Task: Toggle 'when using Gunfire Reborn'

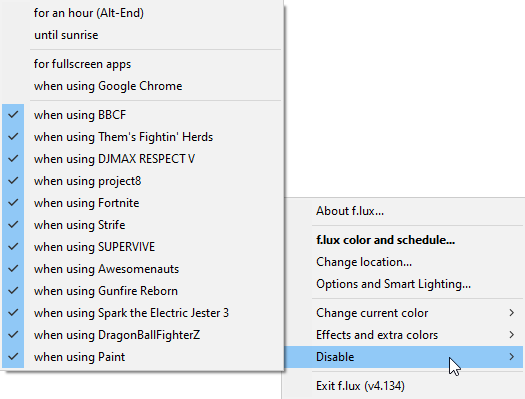Action: pyautogui.click(x=142, y=291)
